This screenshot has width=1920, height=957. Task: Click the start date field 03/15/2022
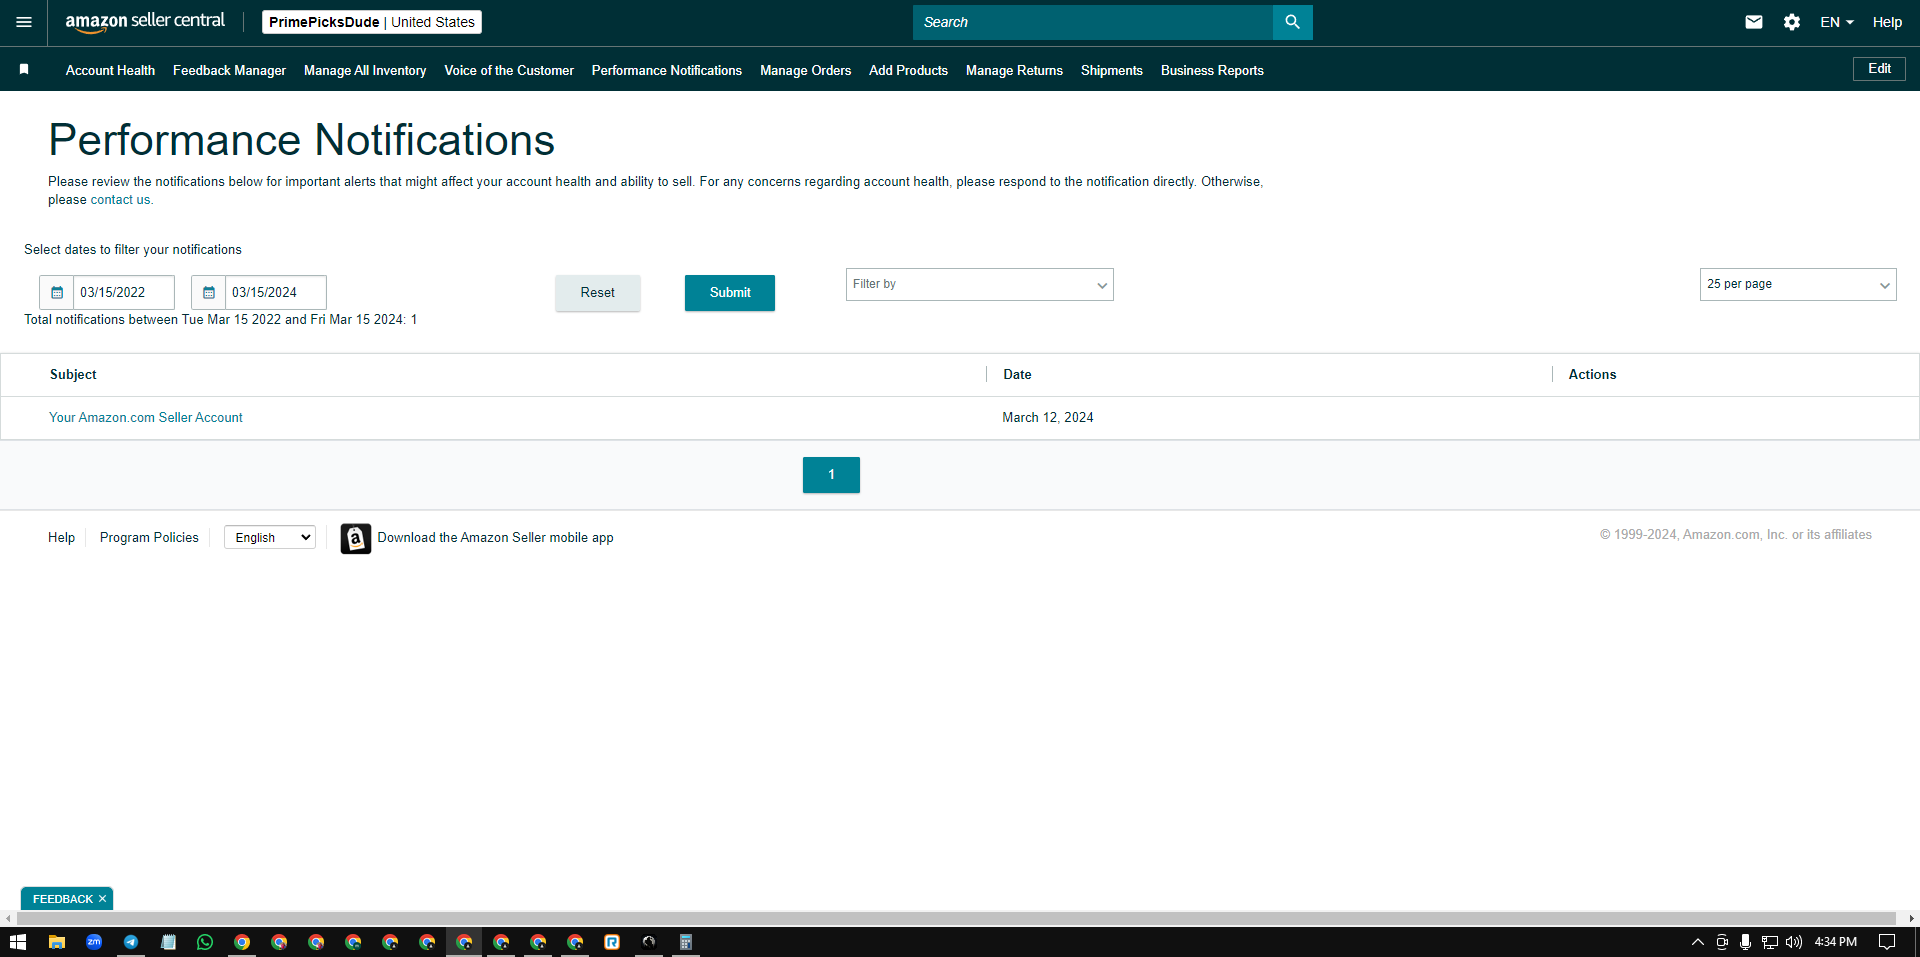point(124,292)
